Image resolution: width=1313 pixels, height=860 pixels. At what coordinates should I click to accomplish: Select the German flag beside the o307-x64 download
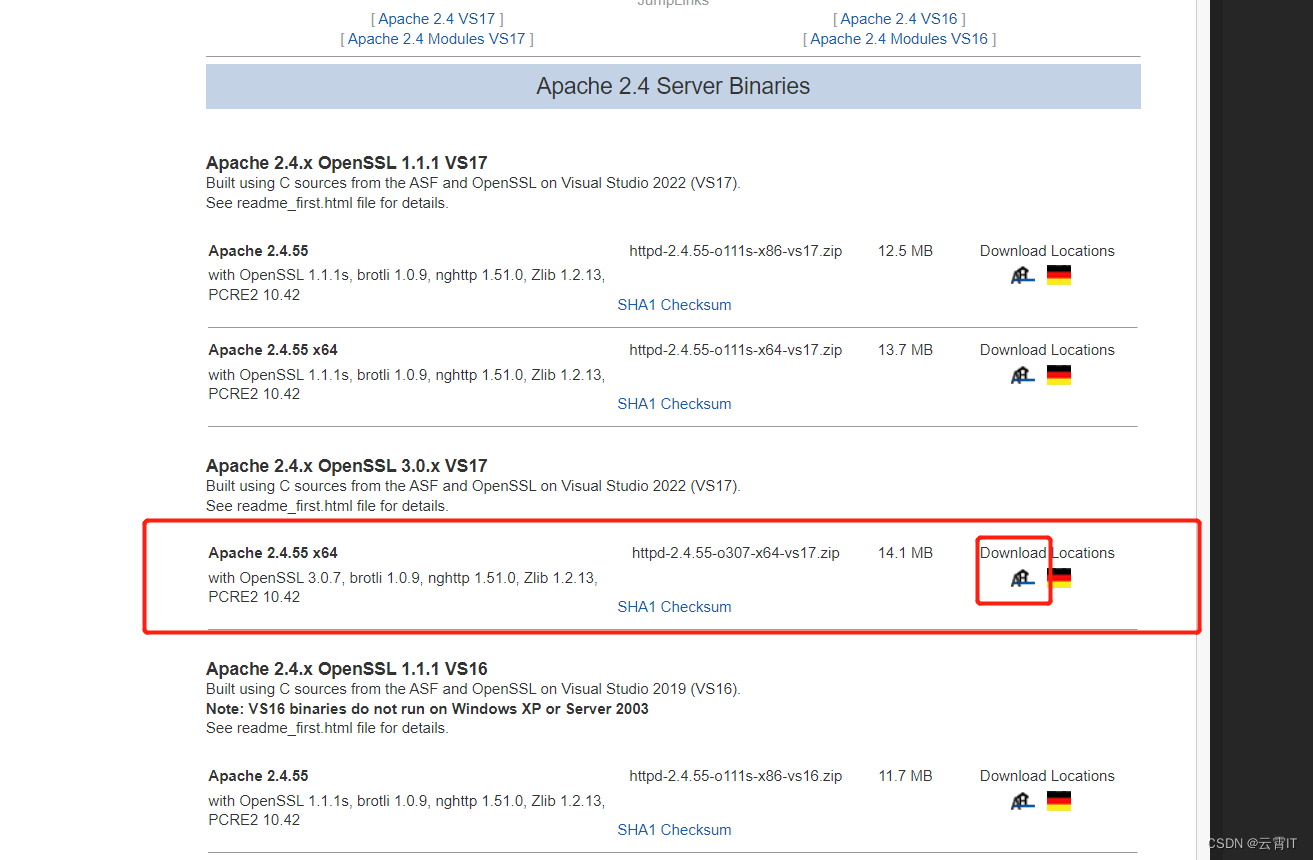(1058, 577)
